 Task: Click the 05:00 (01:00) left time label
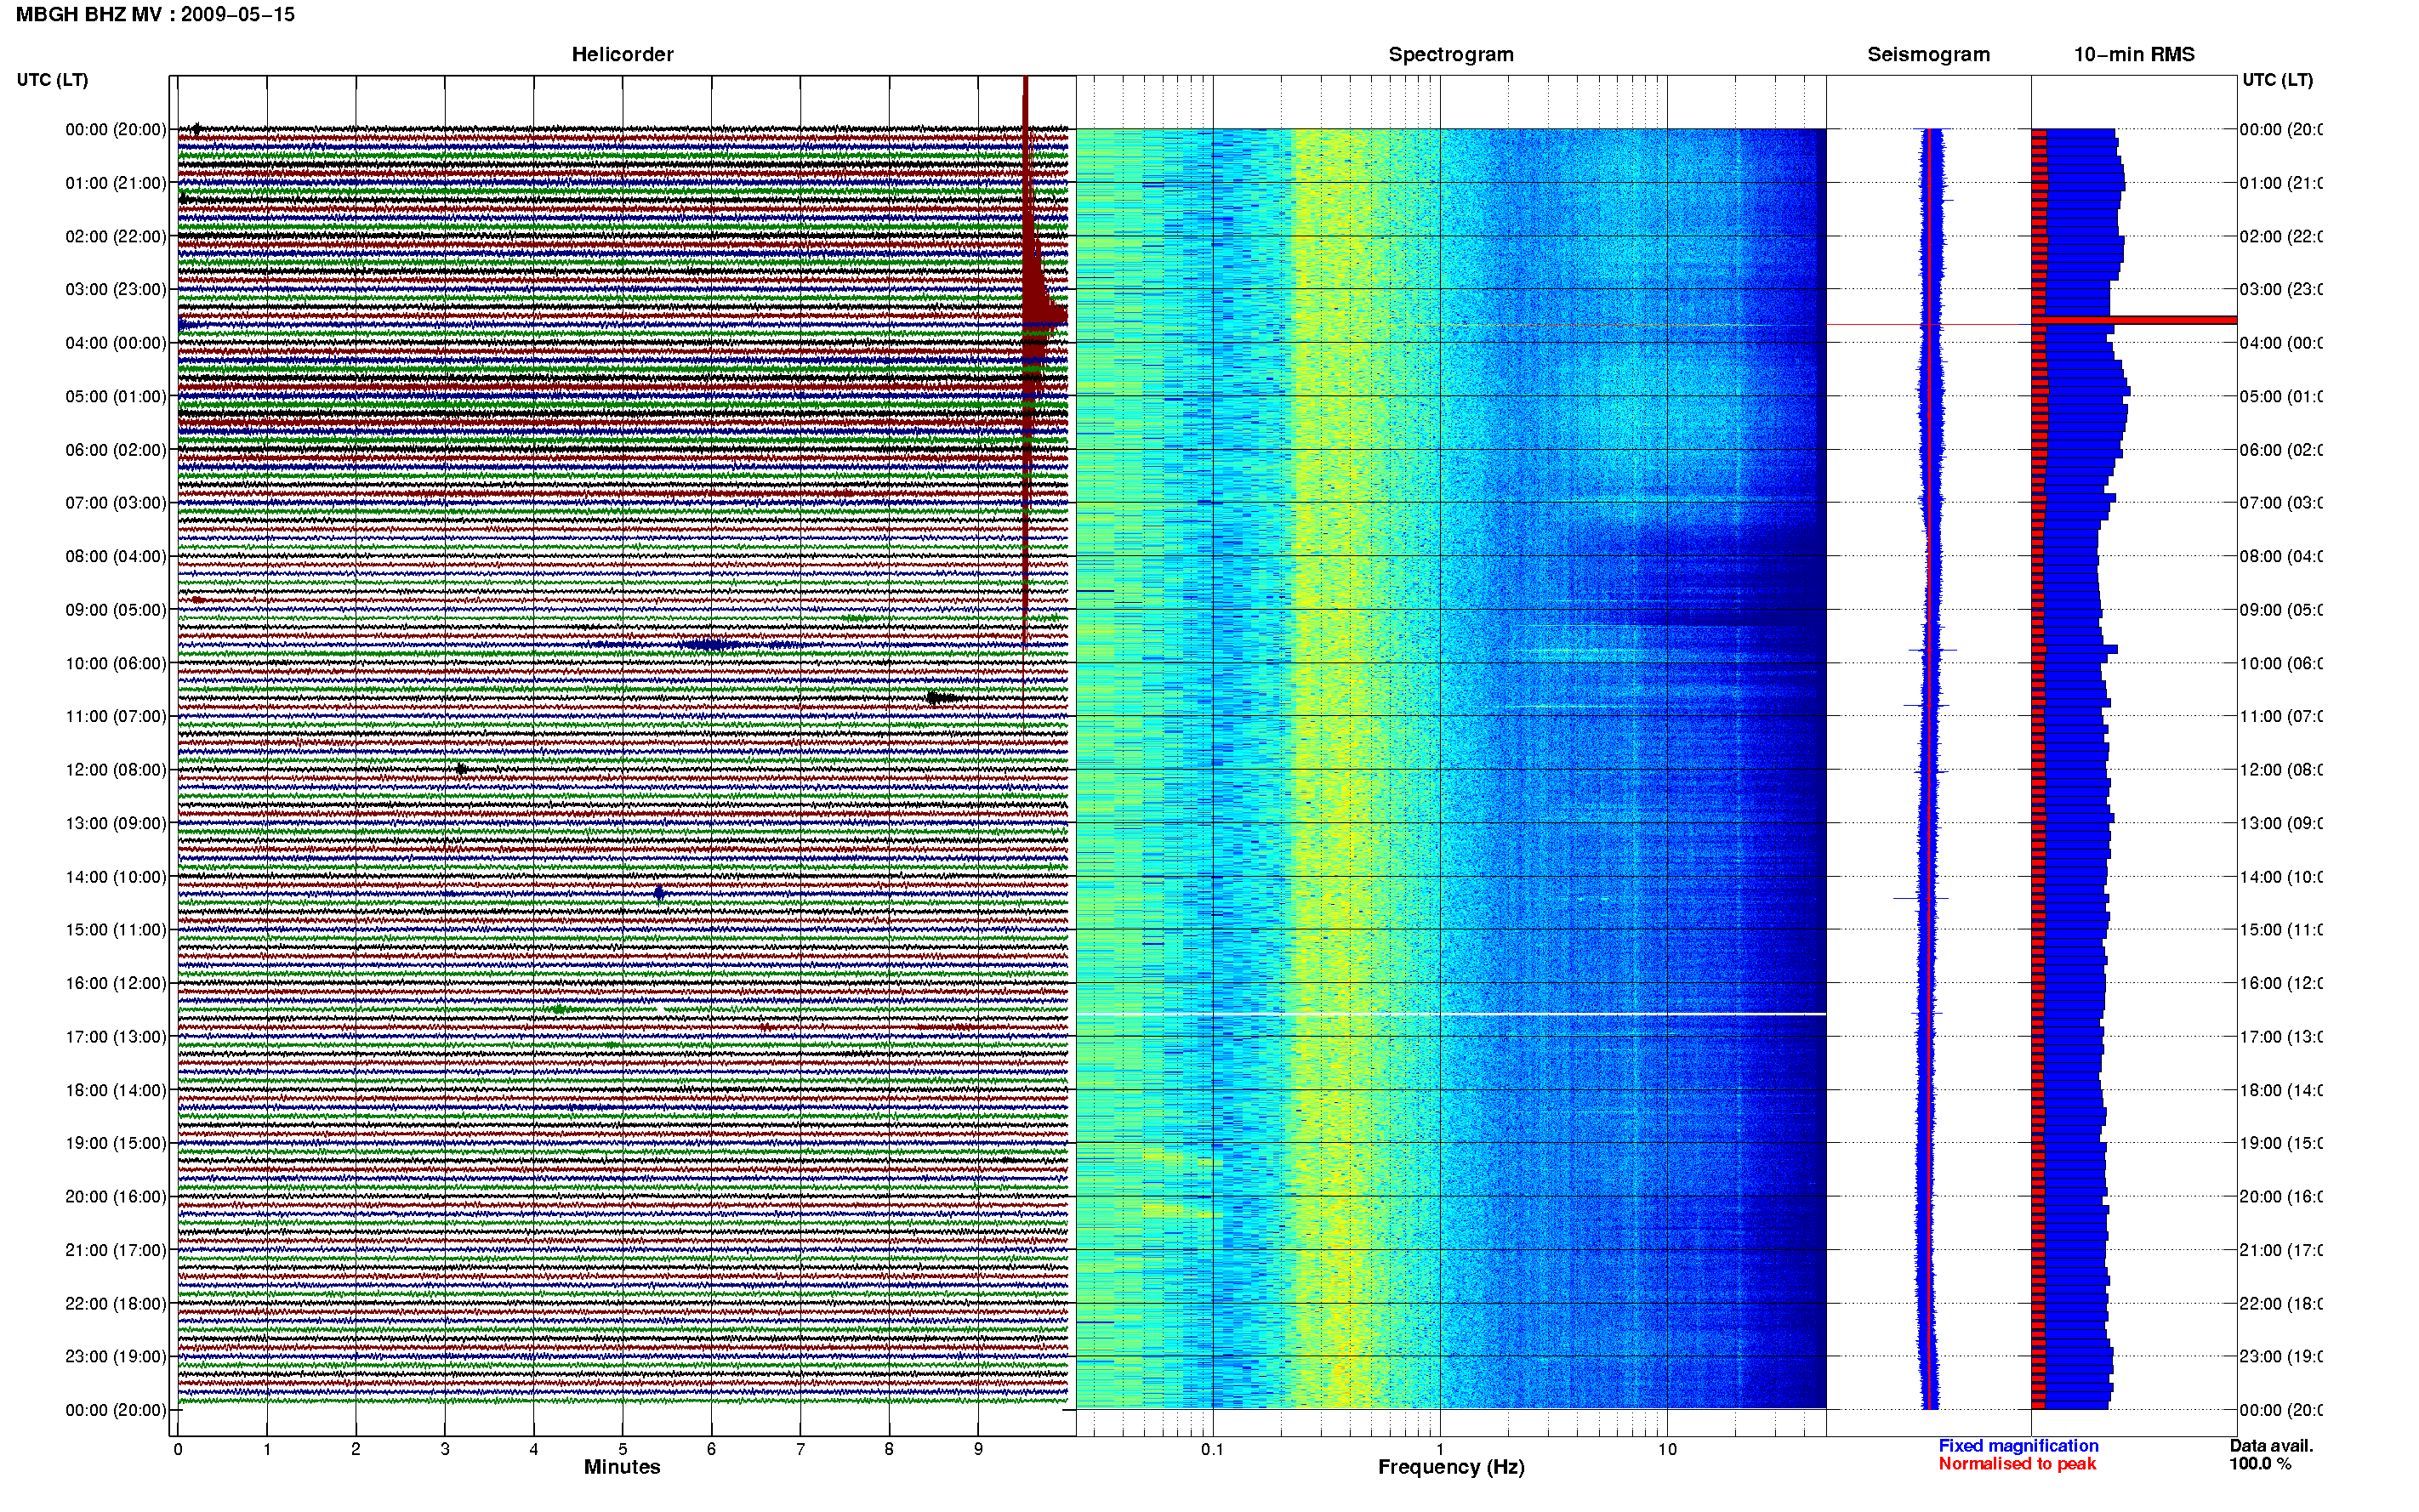click(x=116, y=396)
